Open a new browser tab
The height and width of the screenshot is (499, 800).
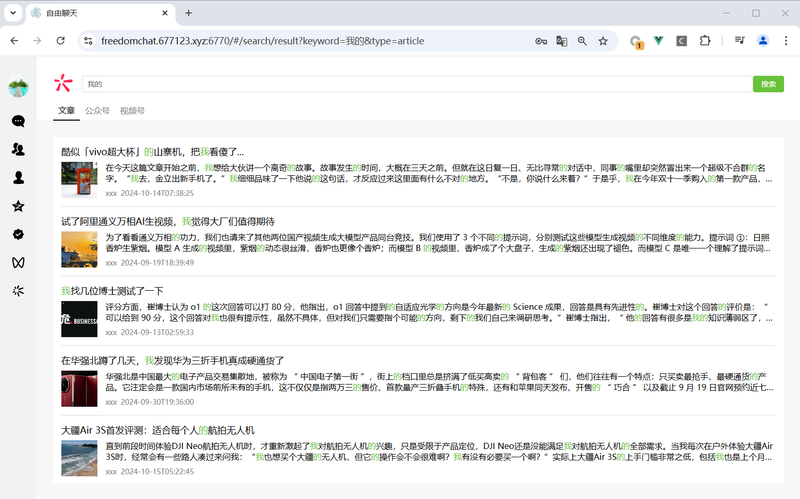coord(189,13)
